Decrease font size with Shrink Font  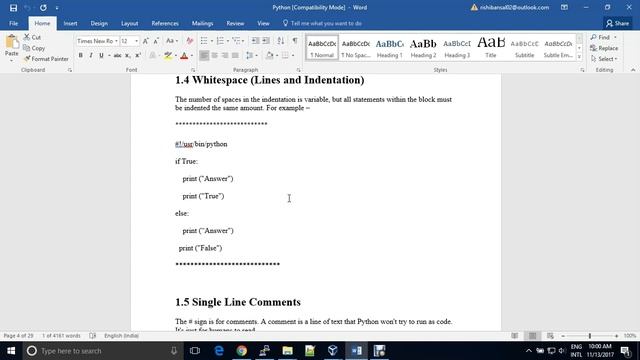pyautogui.click(x=156, y=41)
